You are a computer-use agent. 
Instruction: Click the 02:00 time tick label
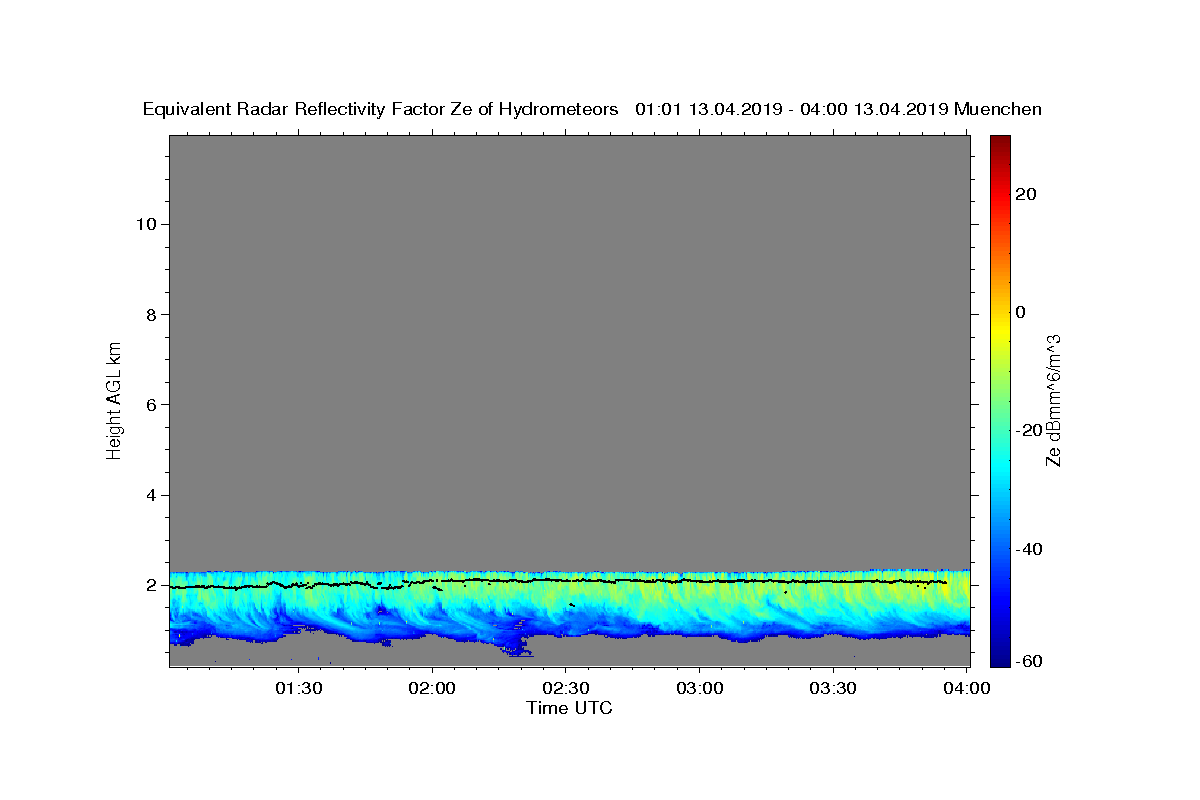432,688
